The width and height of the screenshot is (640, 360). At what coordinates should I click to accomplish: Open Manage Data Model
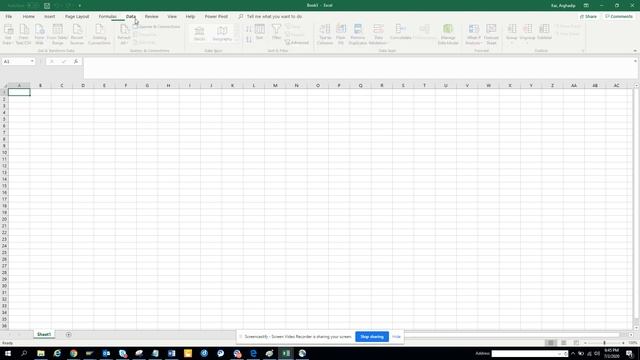[448, 34]
